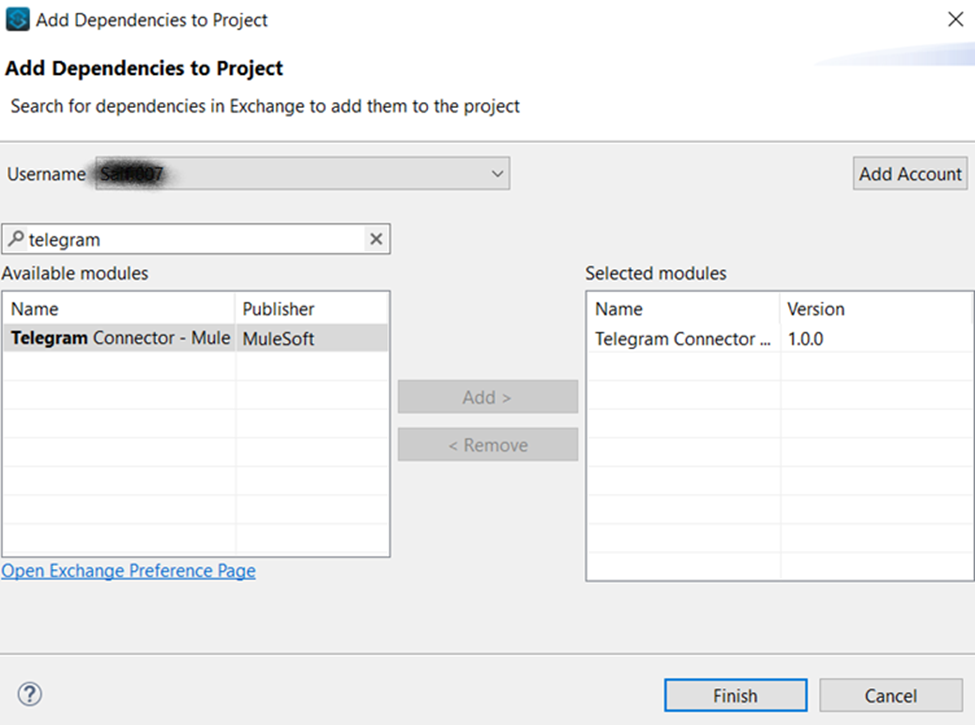Image resolution: width=975 pixels, height=725 pixels.
Task: Sort available modules by Publisher column
Action: click(x=311, y=309)
